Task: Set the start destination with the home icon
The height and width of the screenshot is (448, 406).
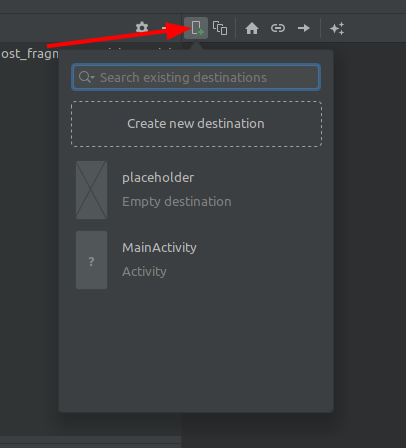Action: (252, 28)
